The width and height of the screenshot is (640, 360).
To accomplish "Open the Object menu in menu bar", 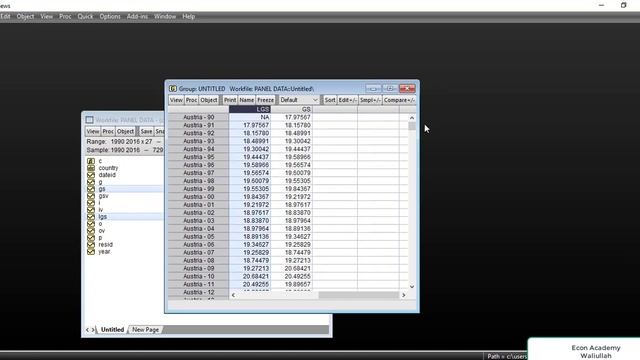I will click(25, 16).
